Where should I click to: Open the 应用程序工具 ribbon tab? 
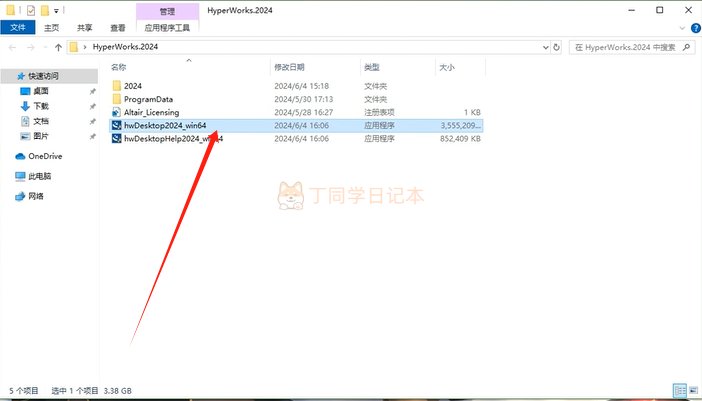click(167, 28)
